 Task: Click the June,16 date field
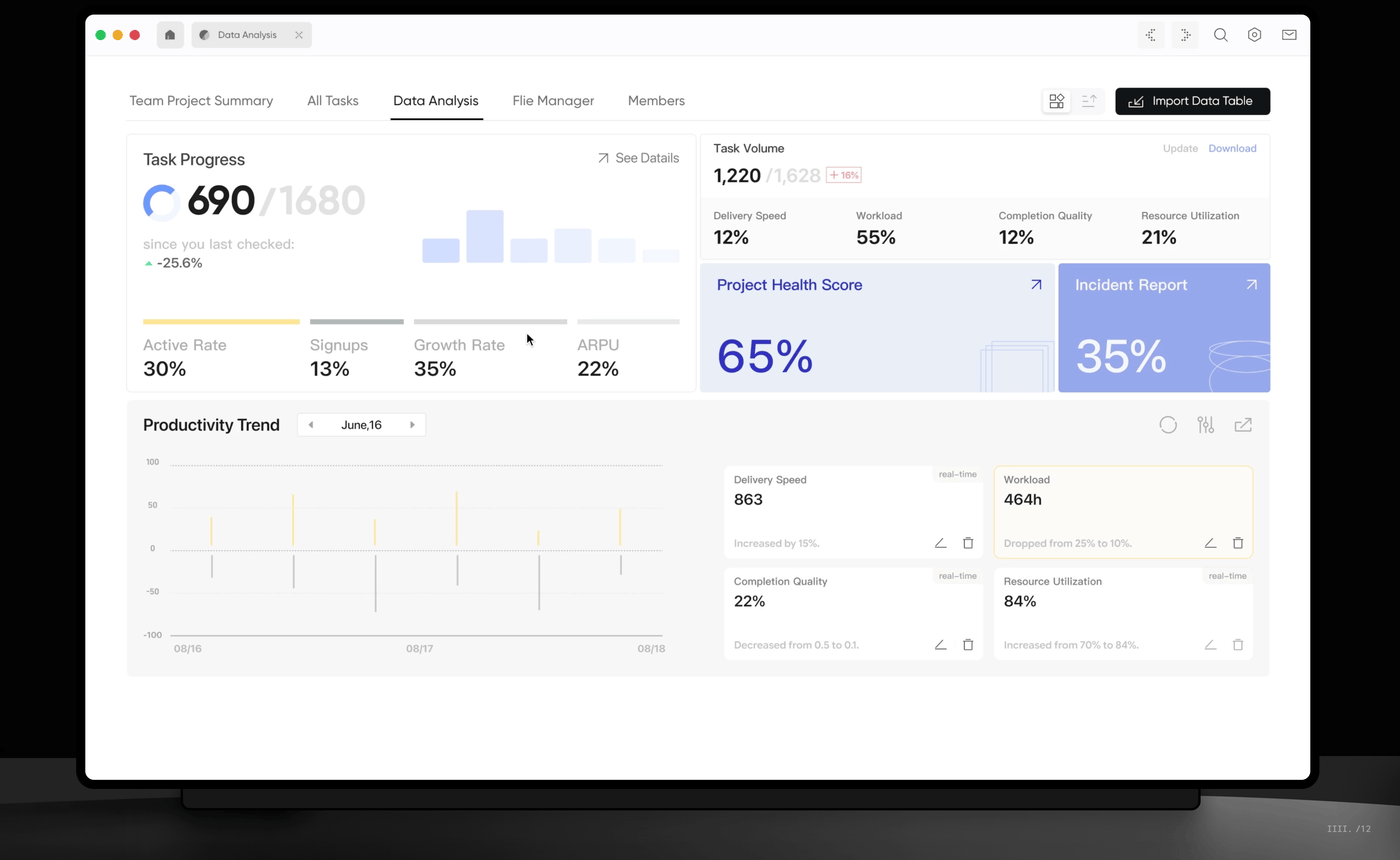coord(361,425)
